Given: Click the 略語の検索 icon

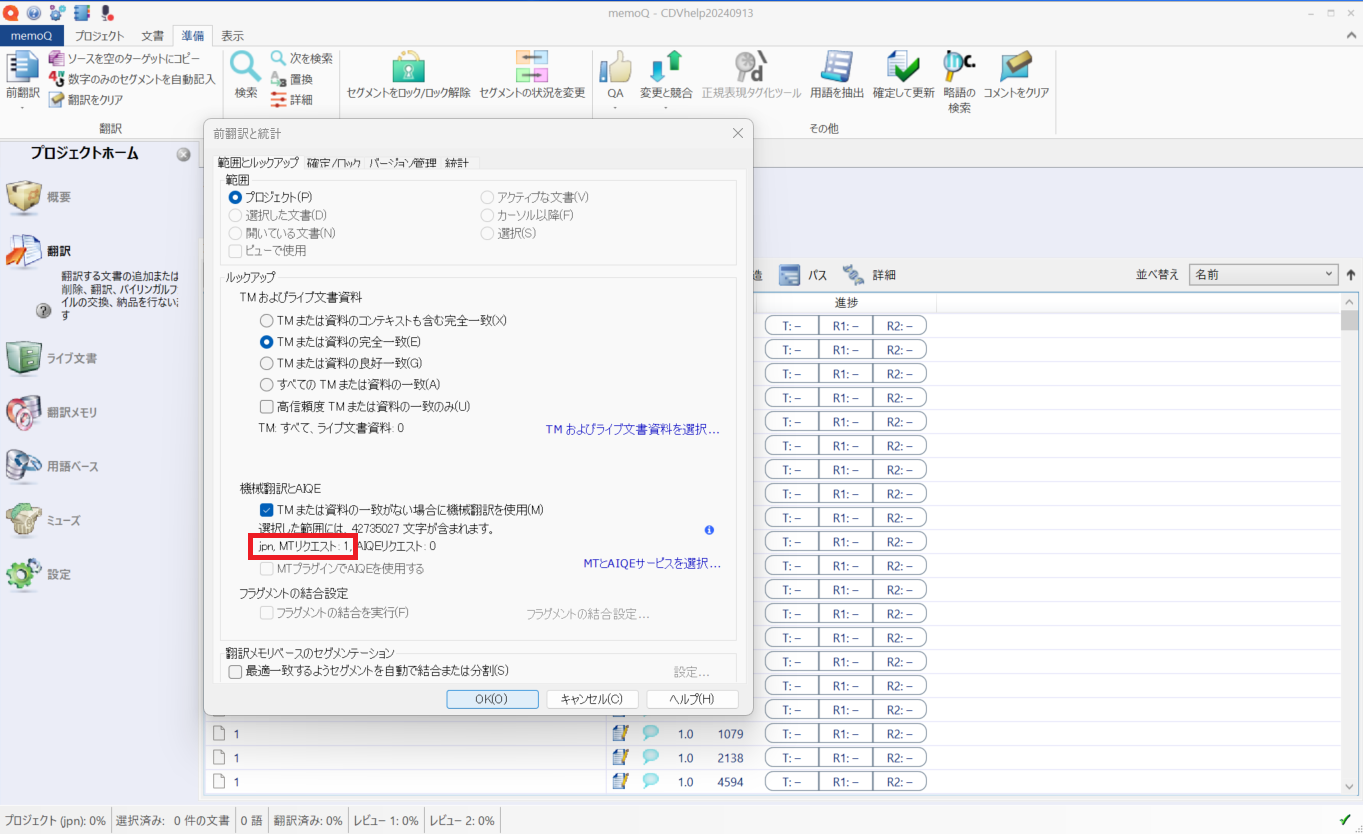Looking at the screenshot, I should pyautogui.click(x=959, y=66).
